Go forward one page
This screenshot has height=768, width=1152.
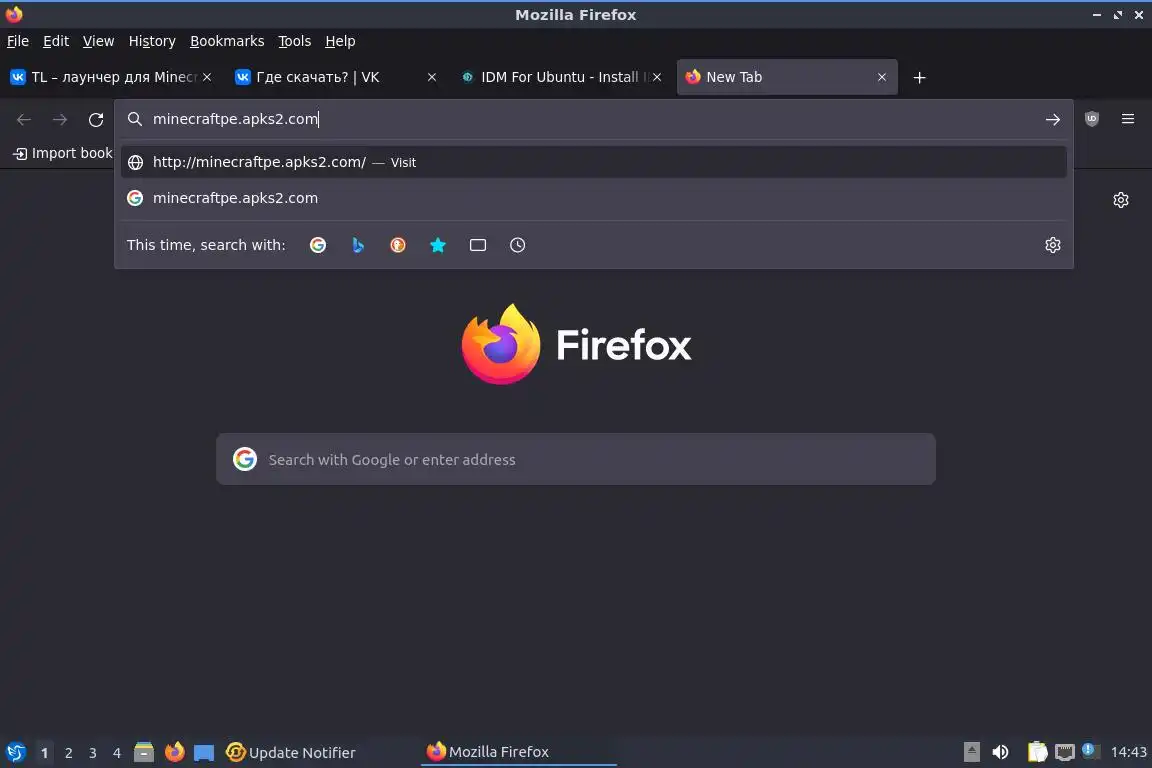tap(60, 119)
